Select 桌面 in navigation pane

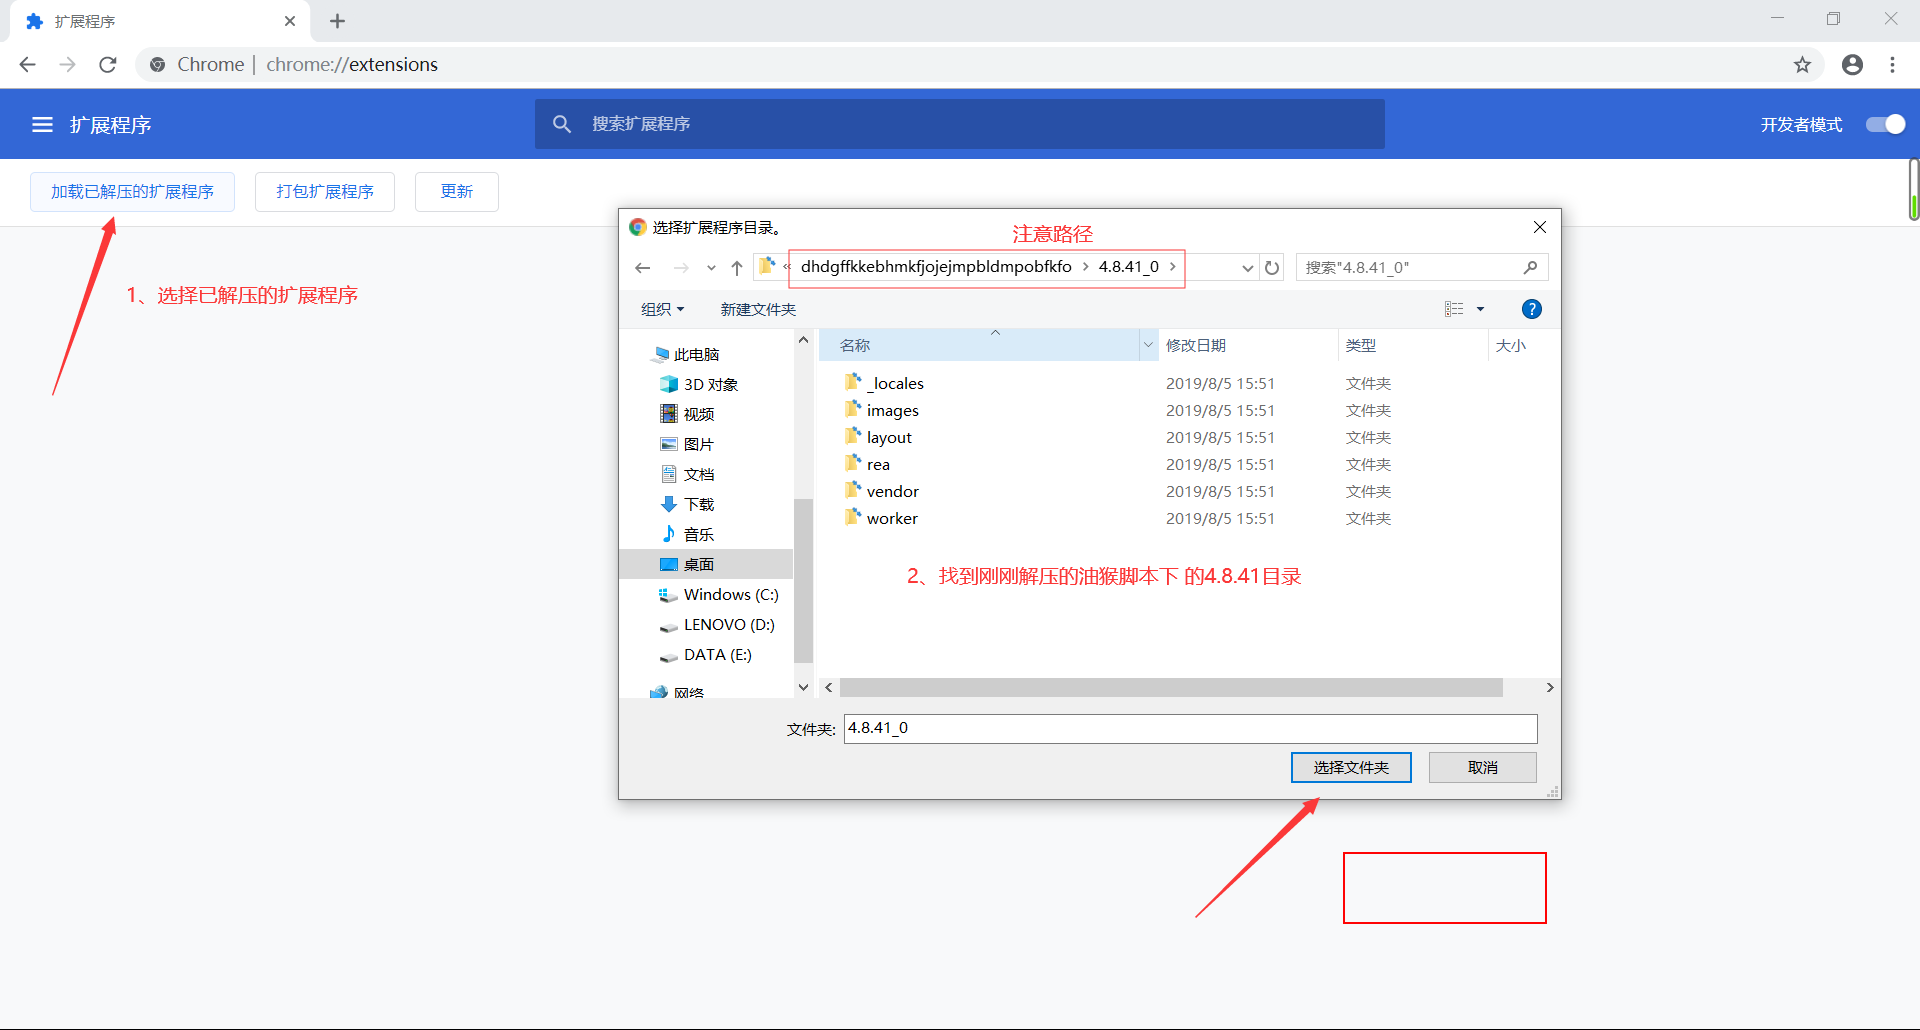coord(706,564)
